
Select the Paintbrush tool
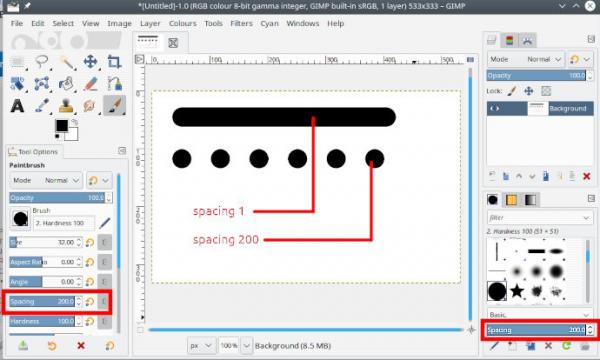point(114,105)
